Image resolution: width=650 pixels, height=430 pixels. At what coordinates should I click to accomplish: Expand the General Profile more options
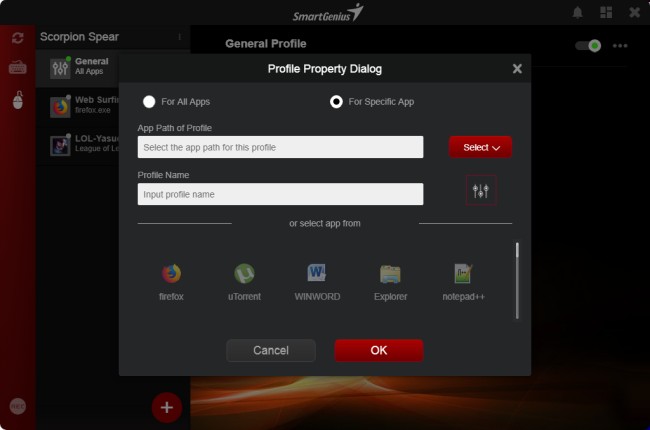(620, 45)
